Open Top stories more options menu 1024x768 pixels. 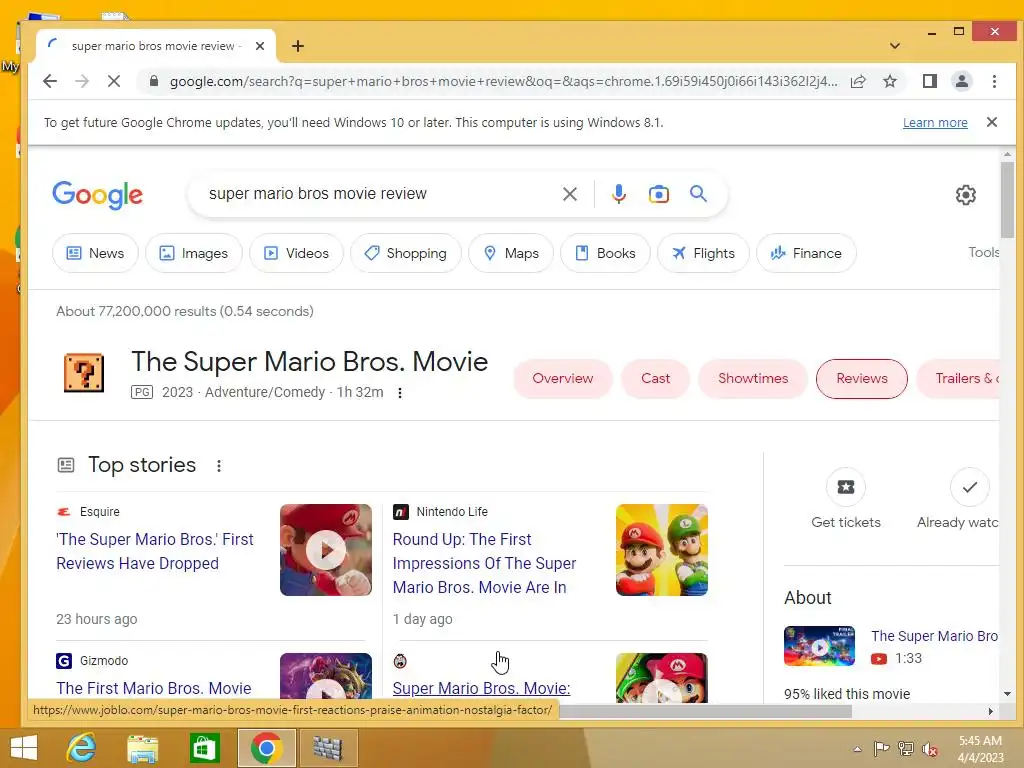pos(219,466)
